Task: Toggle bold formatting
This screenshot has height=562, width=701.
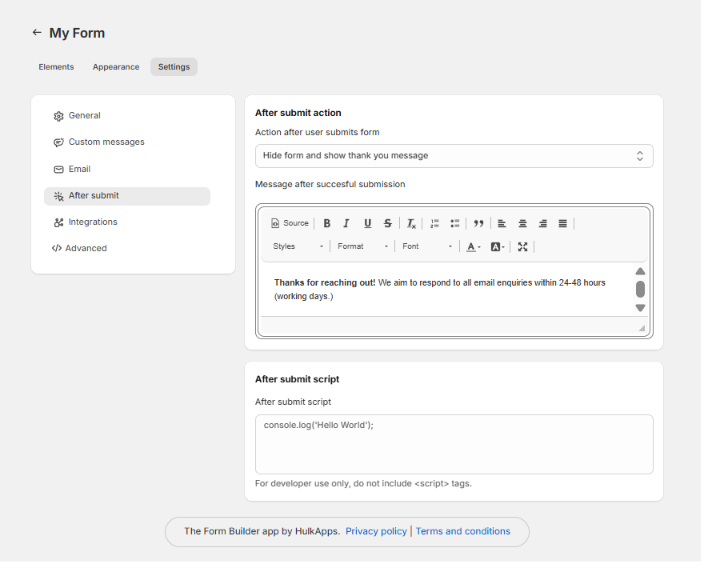Action: click(x=327, y=223)
